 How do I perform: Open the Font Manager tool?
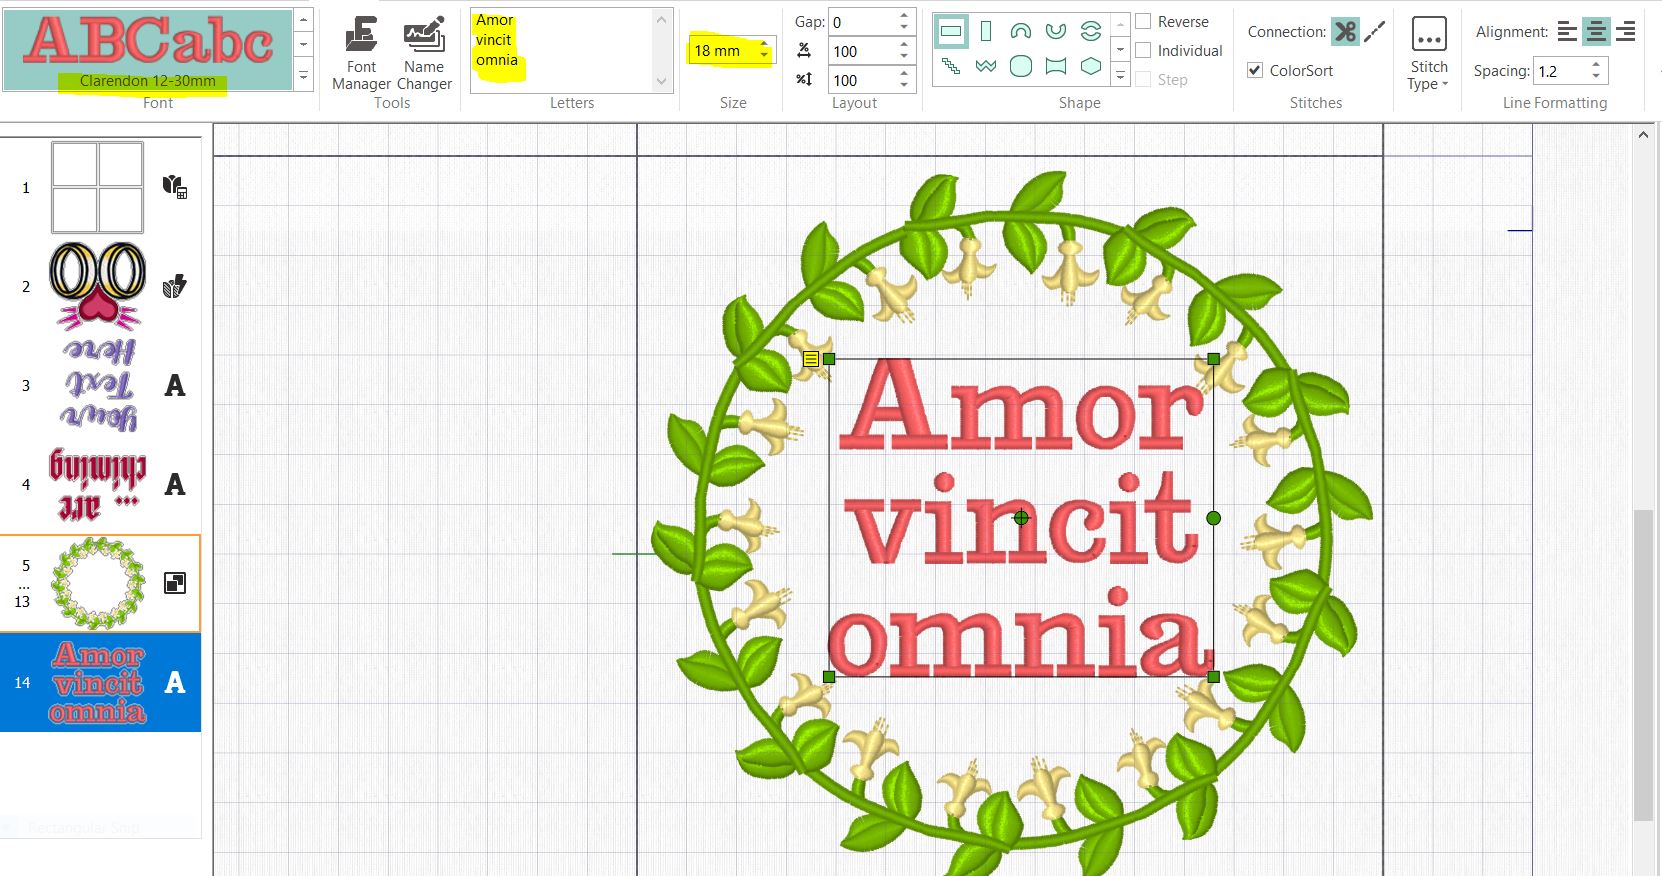[x=361, y=55]
